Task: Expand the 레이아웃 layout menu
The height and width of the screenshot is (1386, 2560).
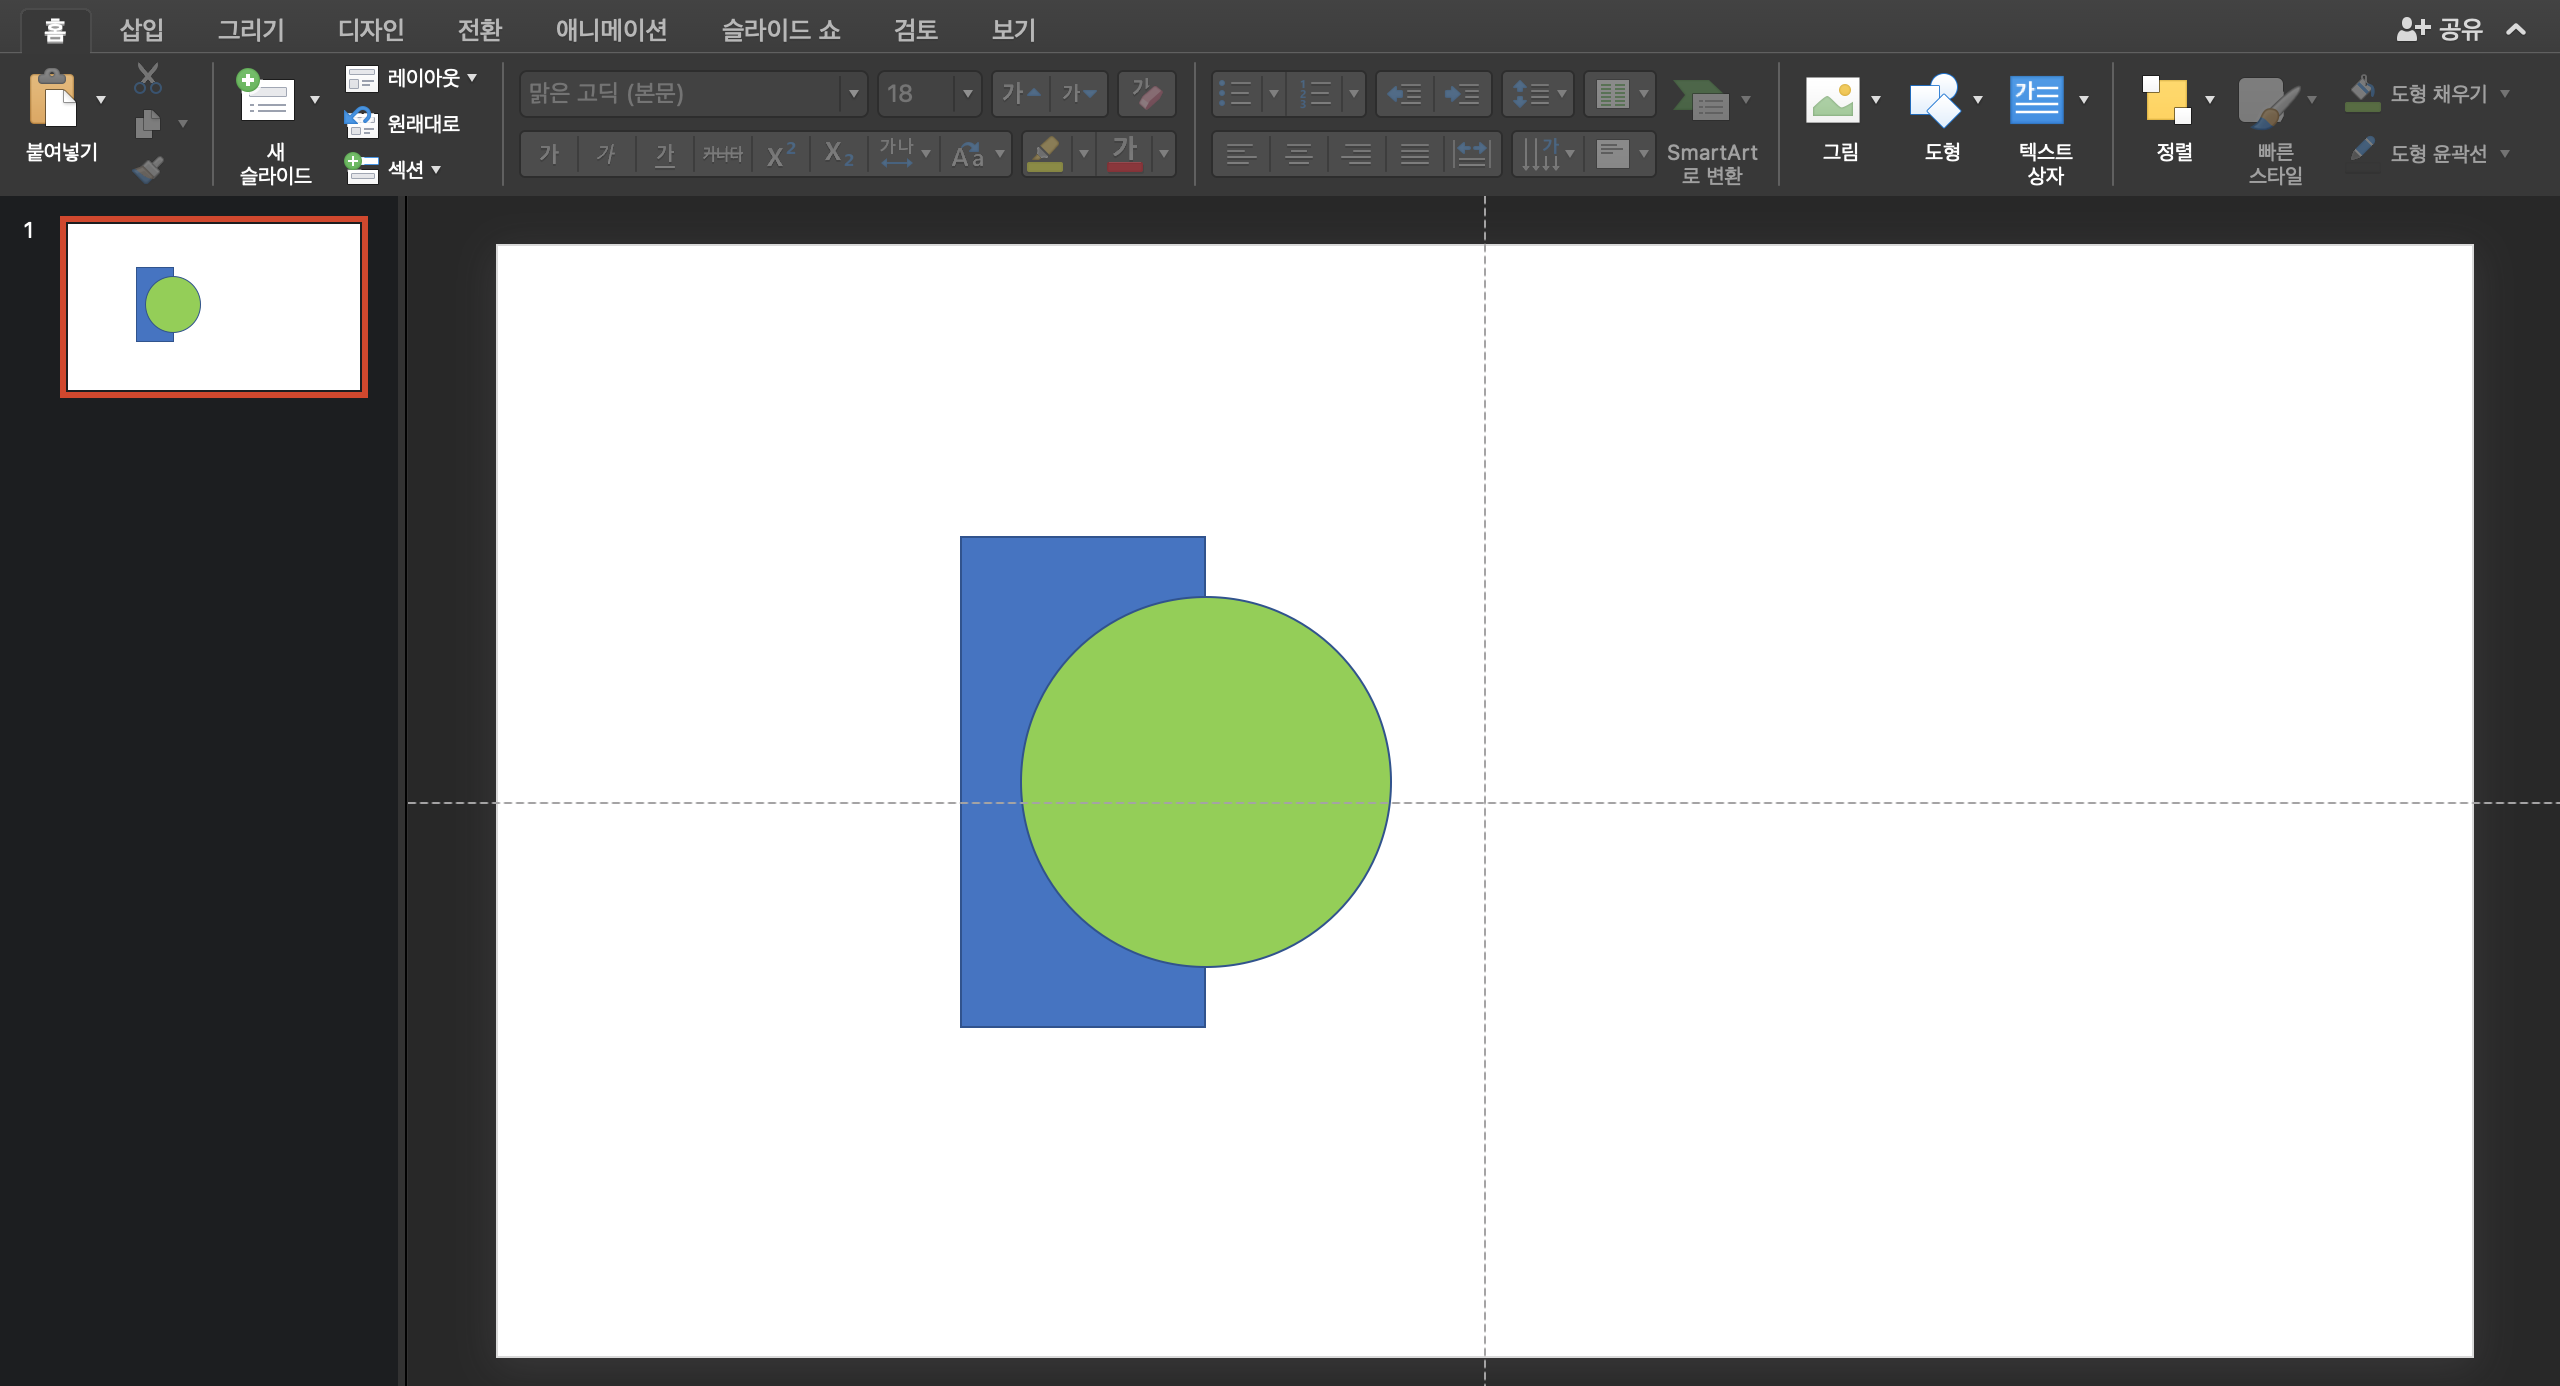Action: pos(422,78)
